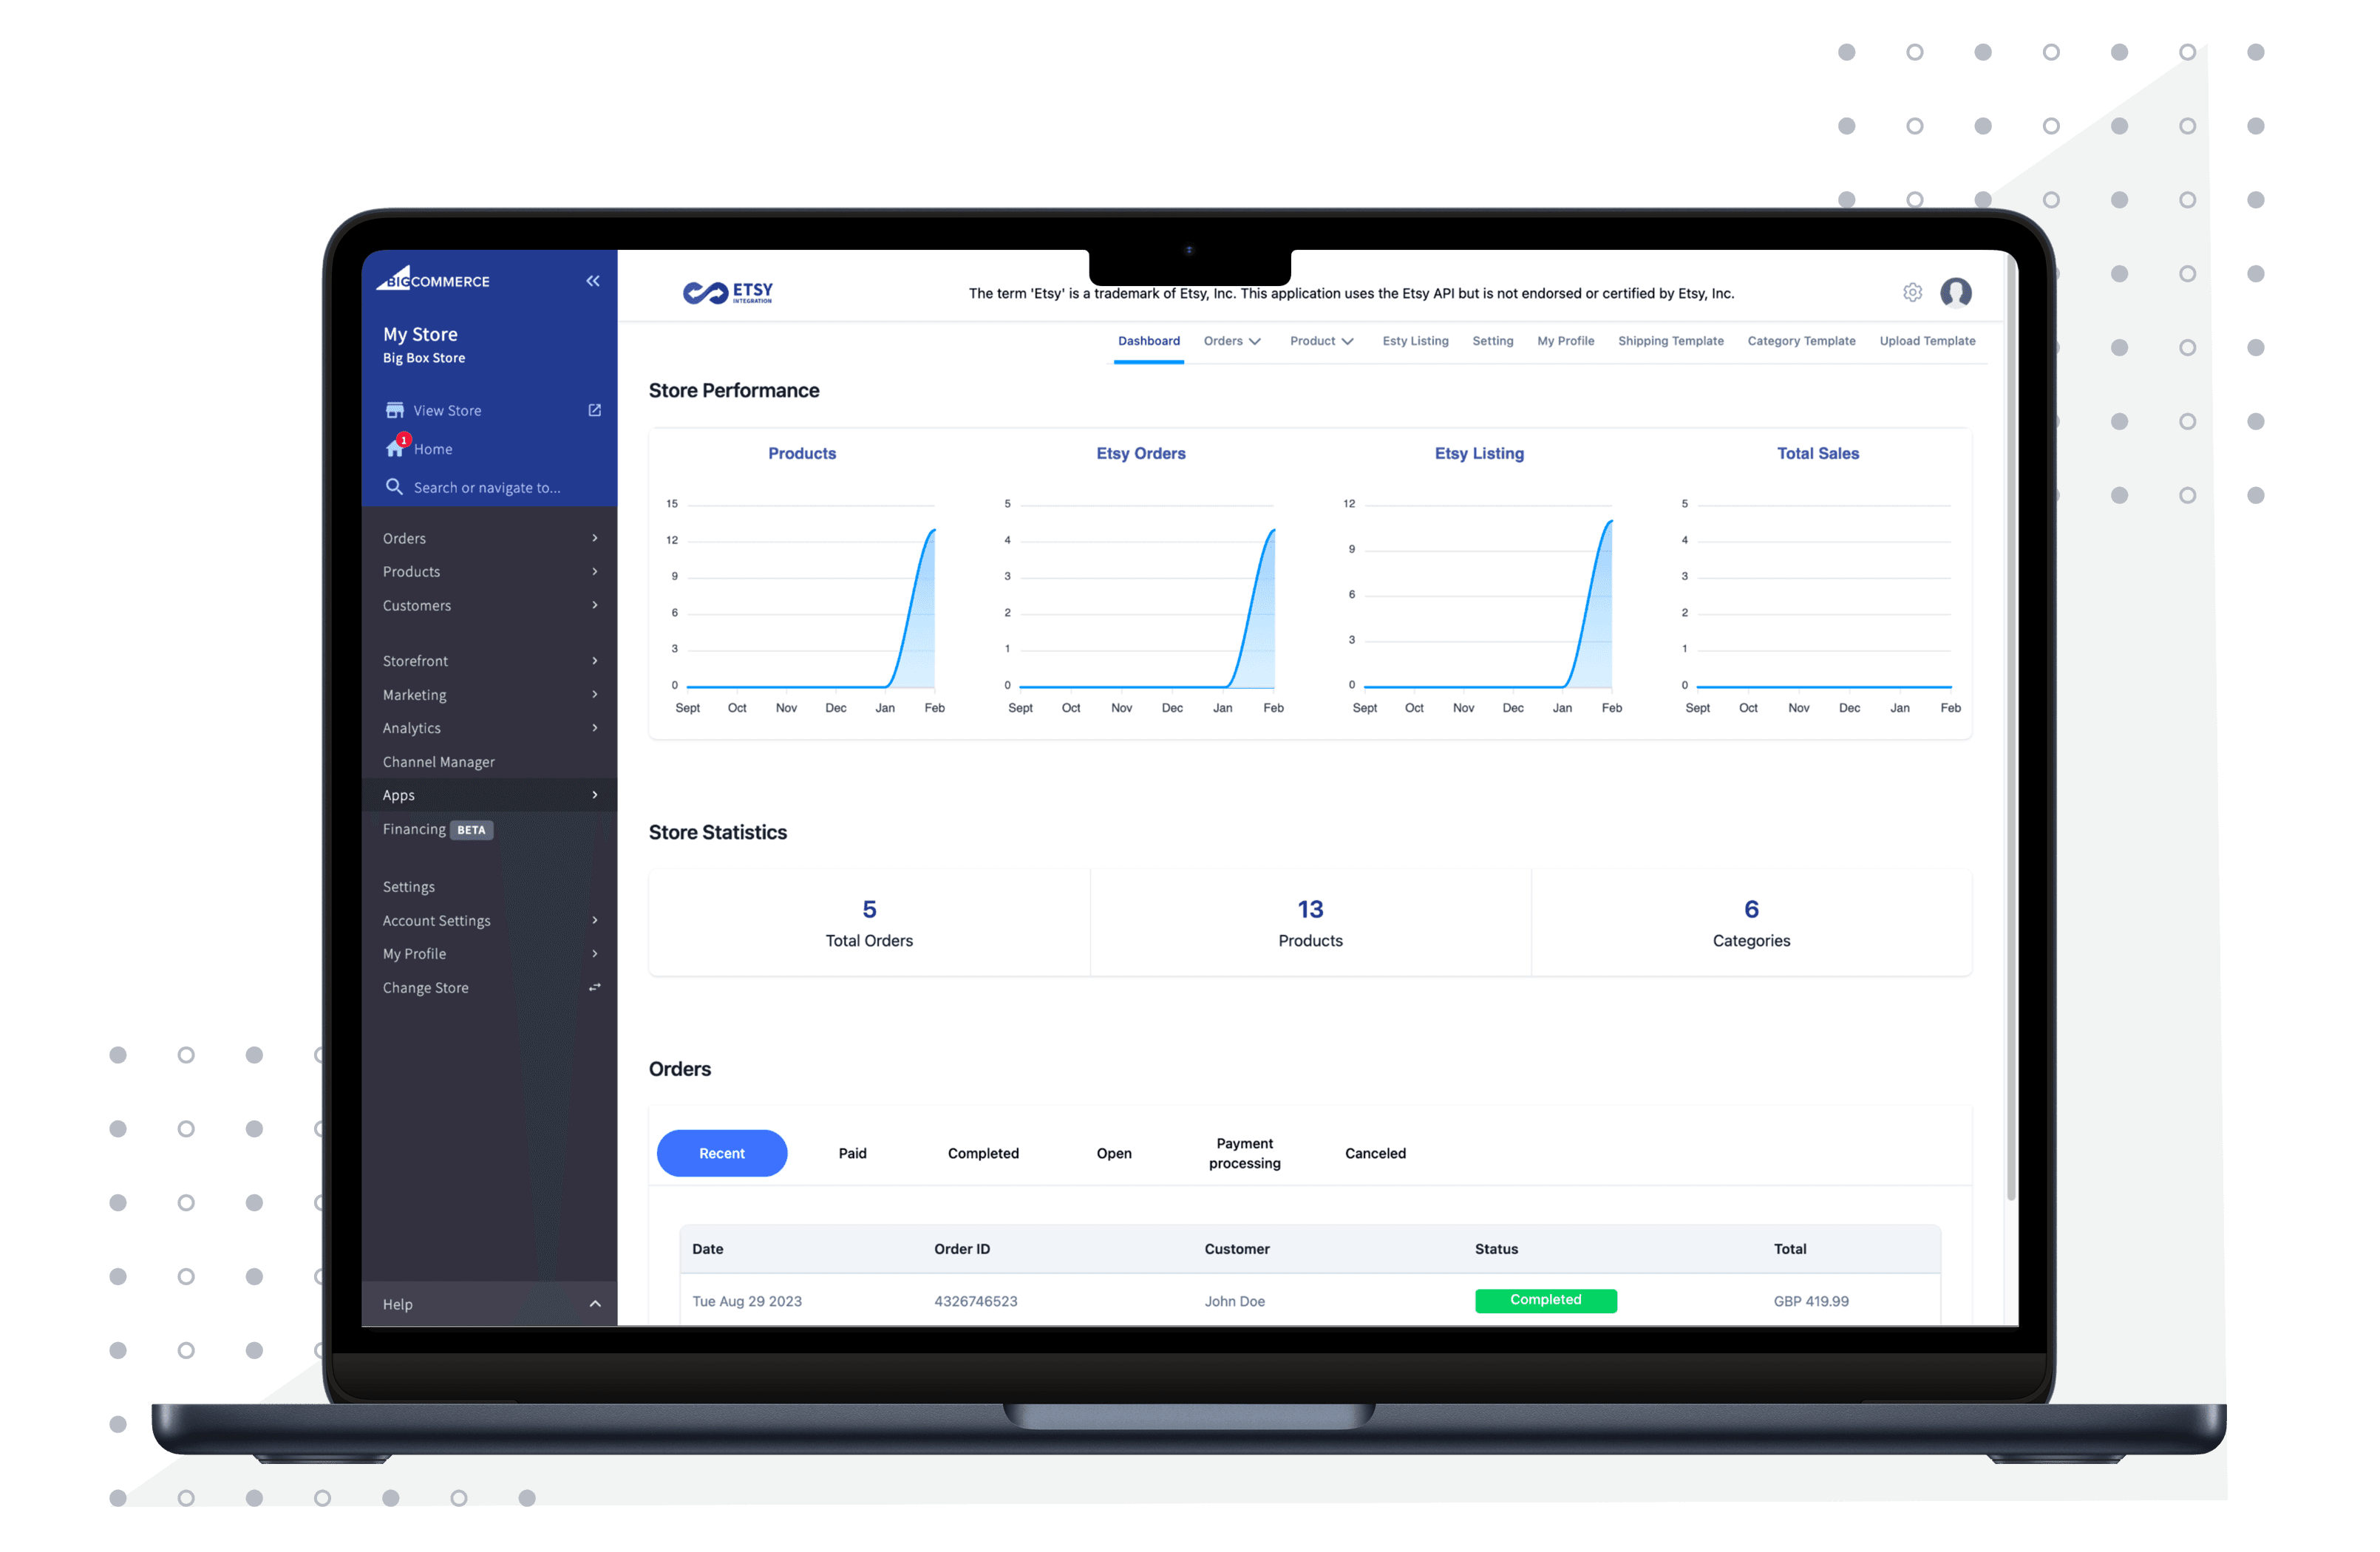
Task: Click the Recent orders button
Action: tap(721, 1153)
